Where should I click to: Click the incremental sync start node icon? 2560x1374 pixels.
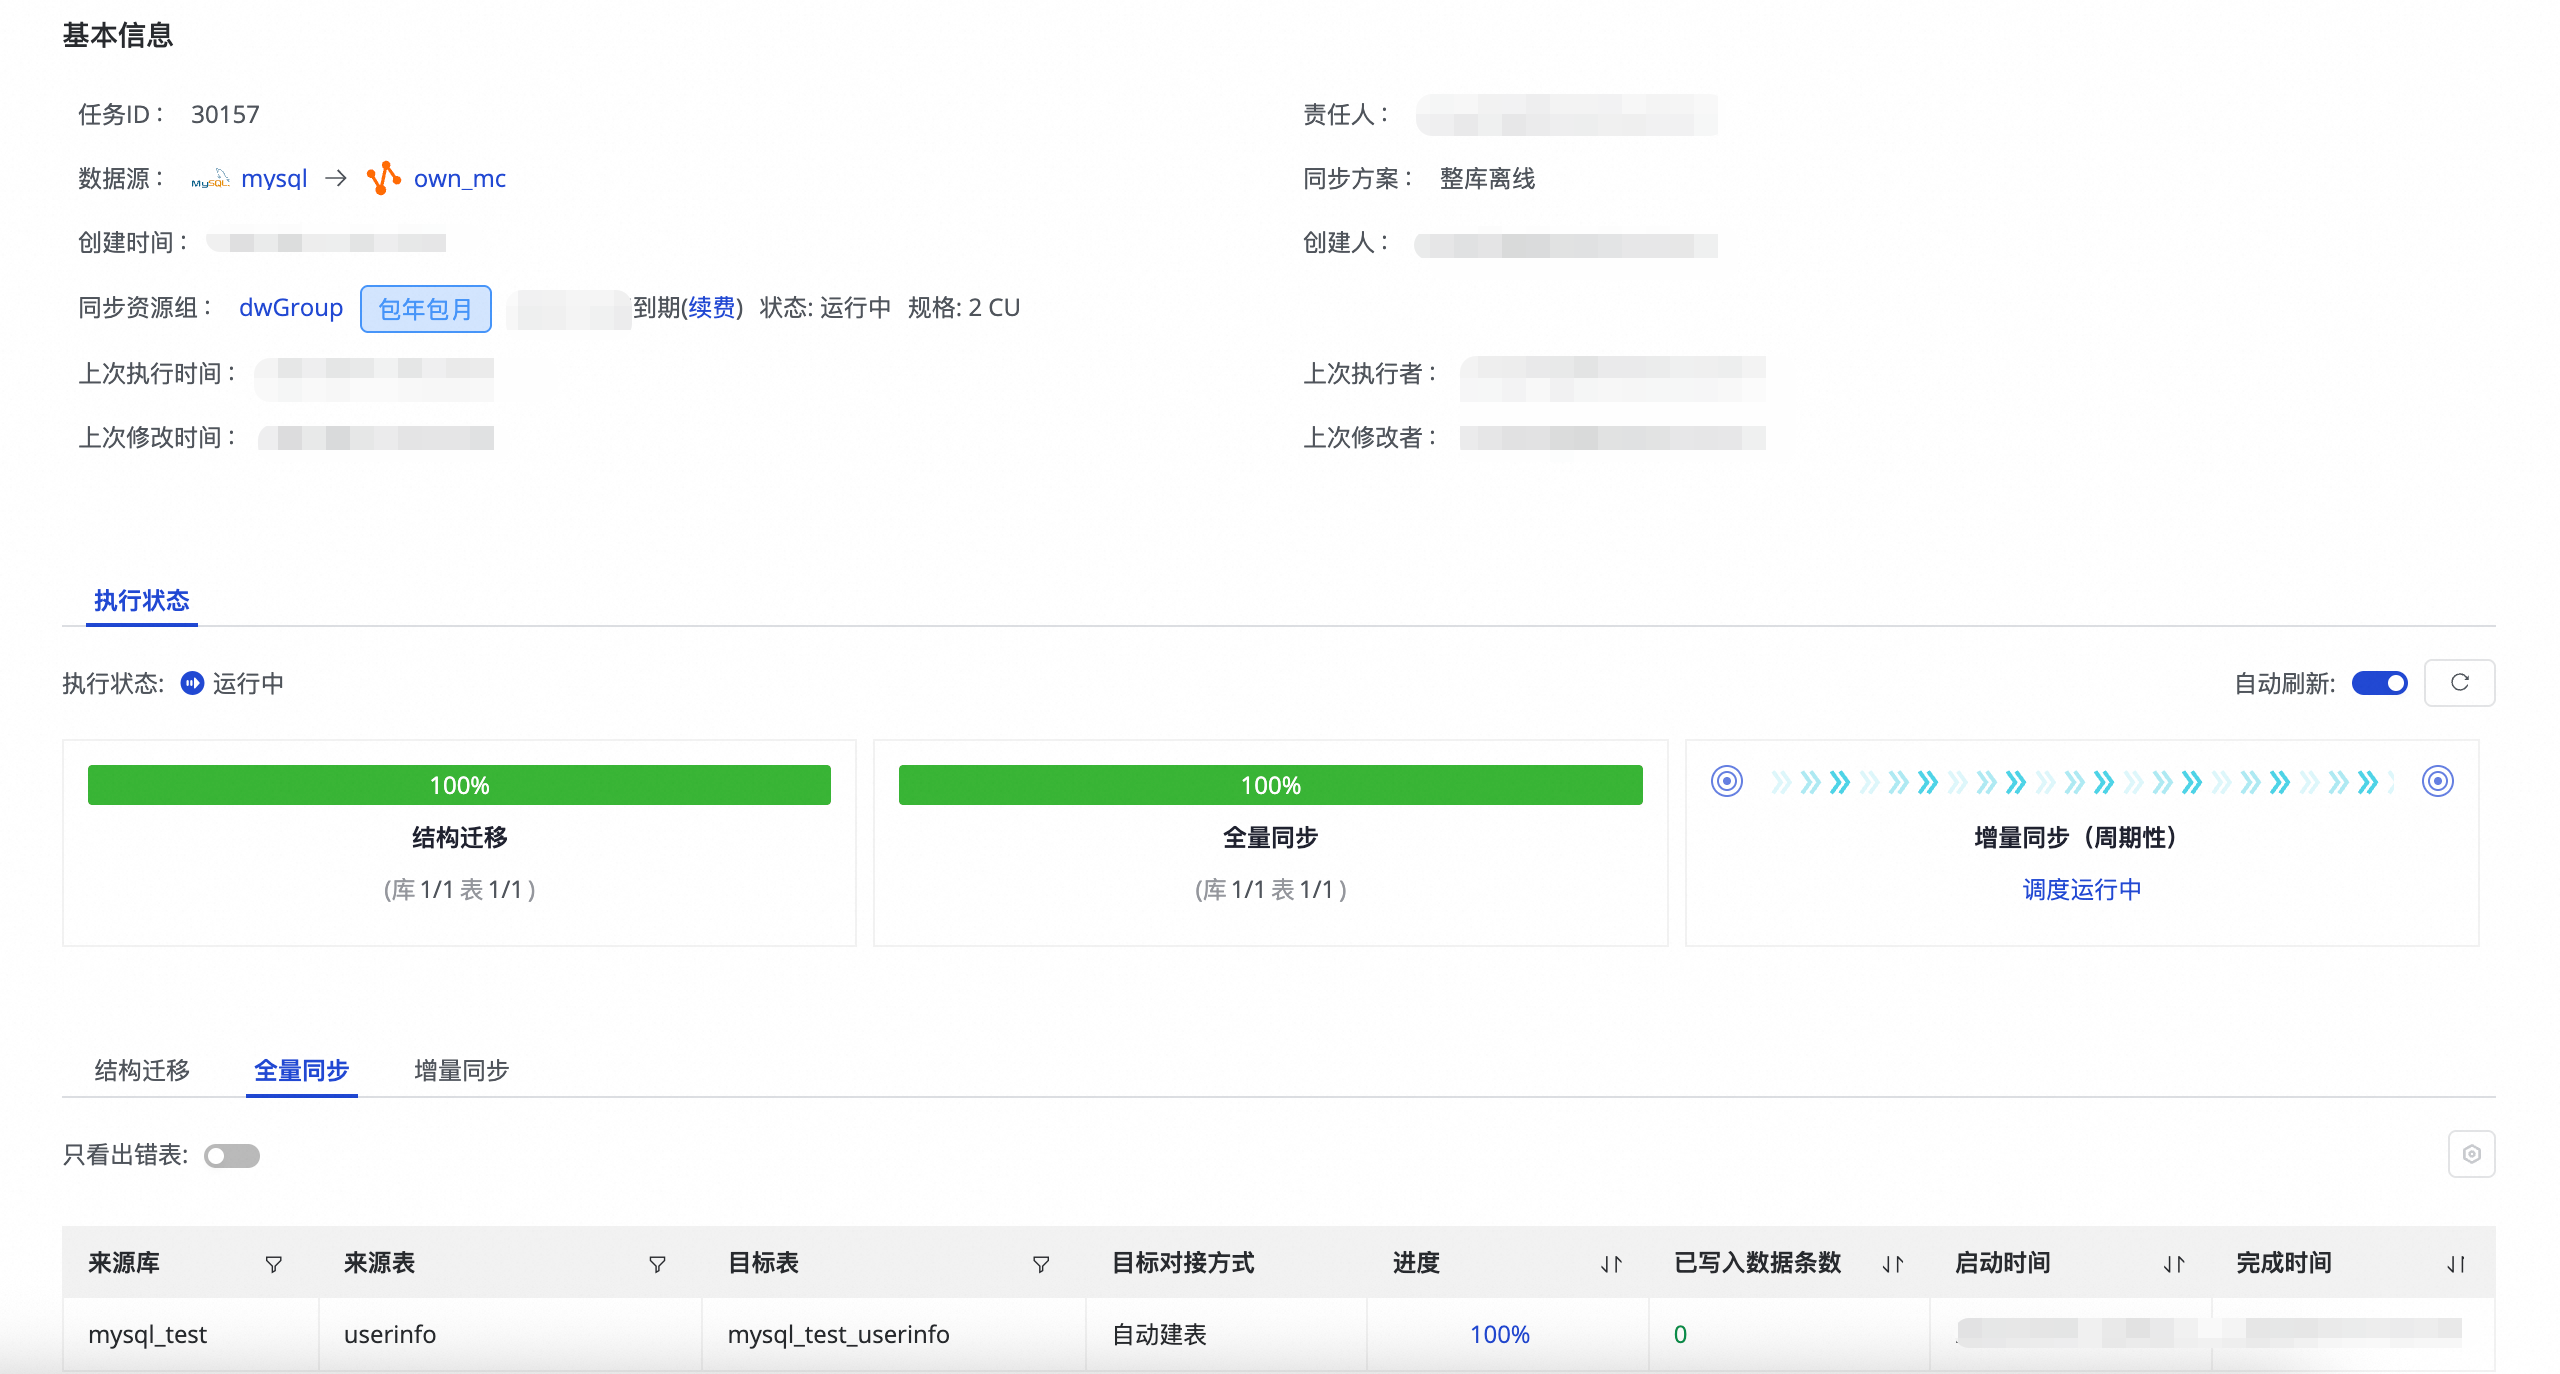click(x=1726, y=781)
